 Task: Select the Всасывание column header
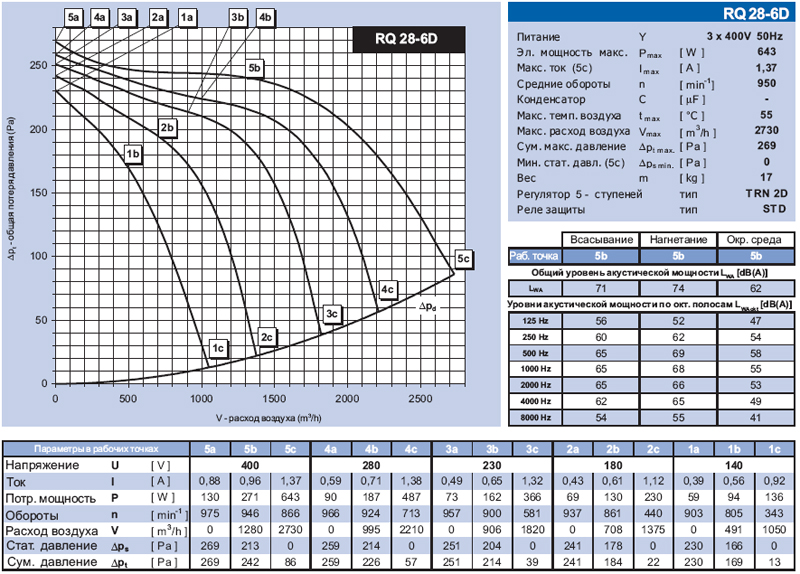[x=600, y=240]
